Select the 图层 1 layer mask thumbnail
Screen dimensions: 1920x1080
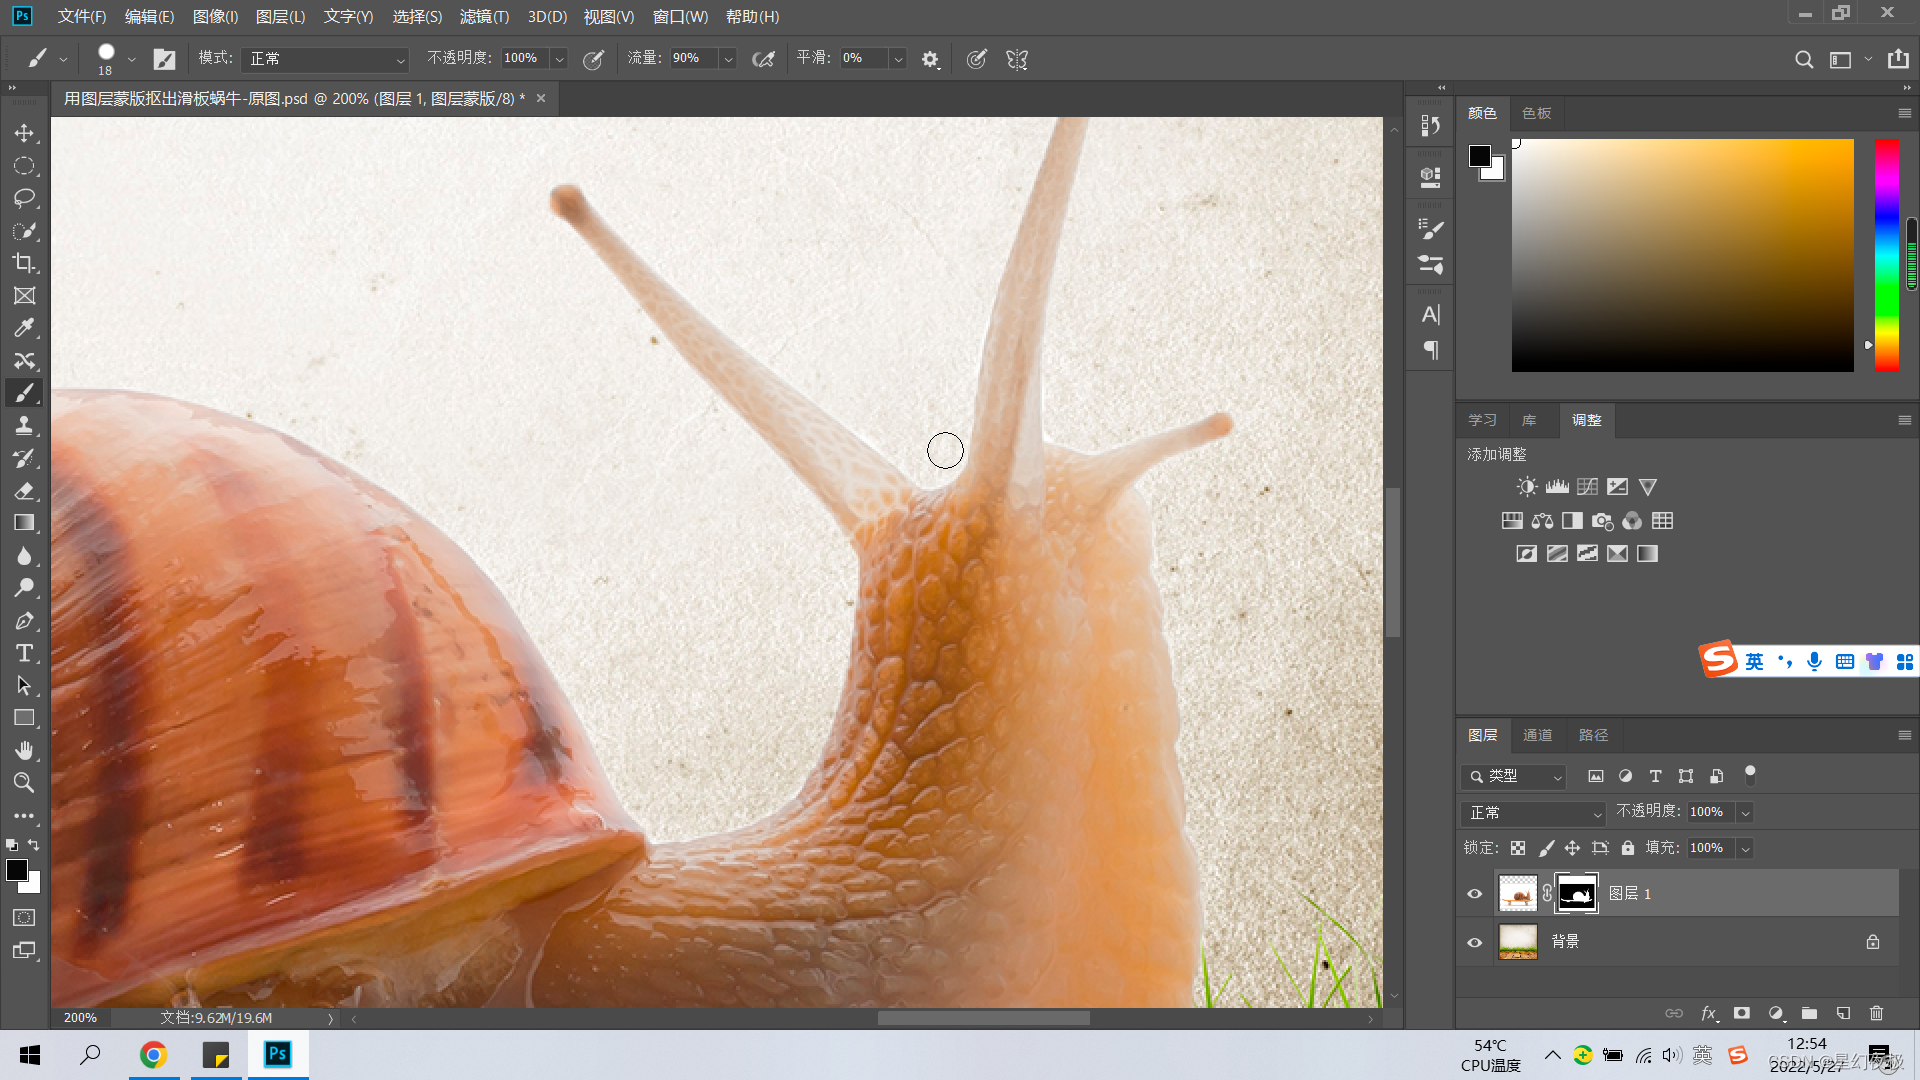coord(1576,894)
